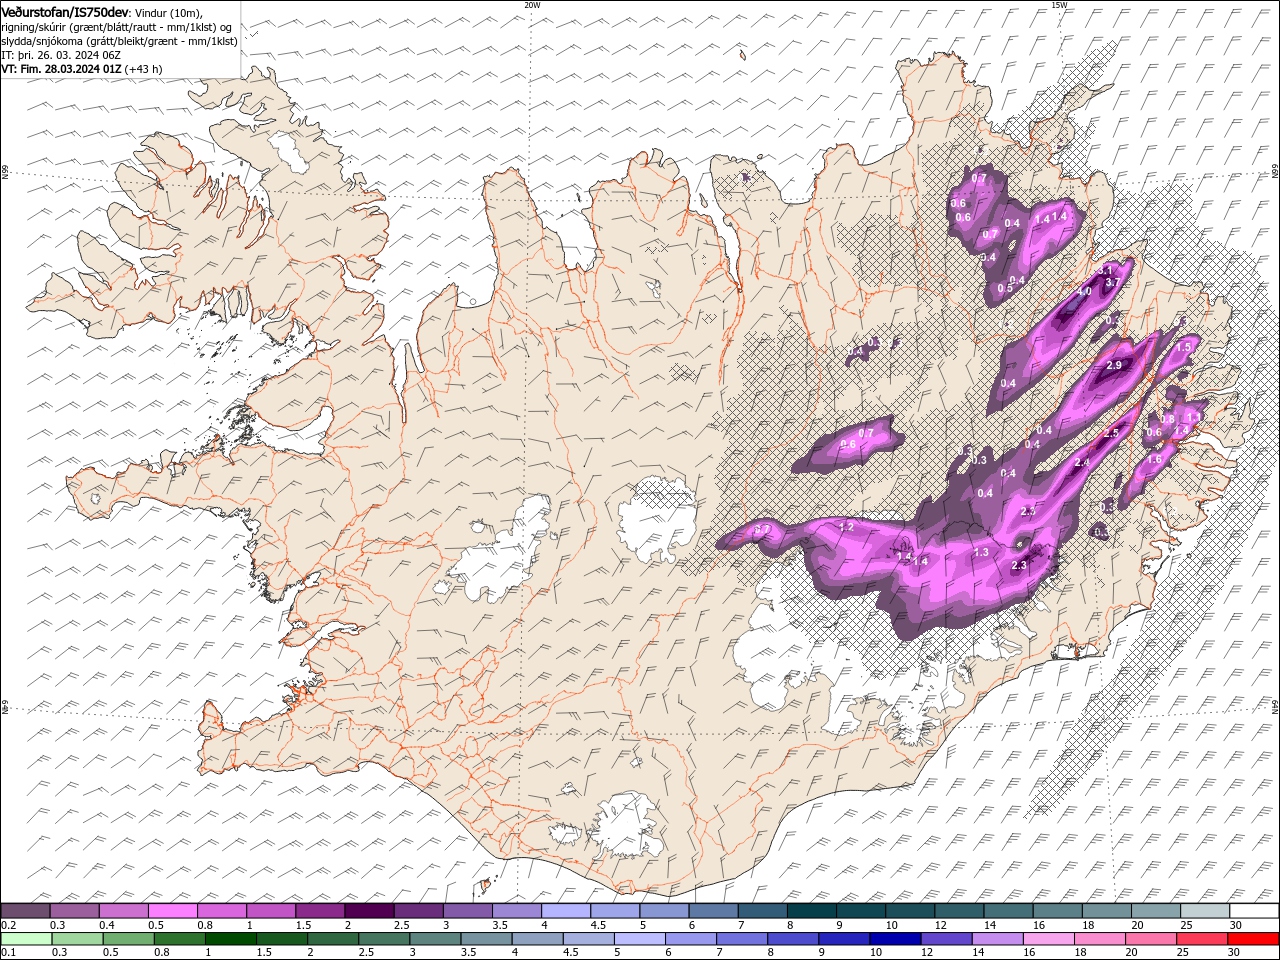
Task: Click the '2.5' snowfall value on map
Action: click(1111, 433)
